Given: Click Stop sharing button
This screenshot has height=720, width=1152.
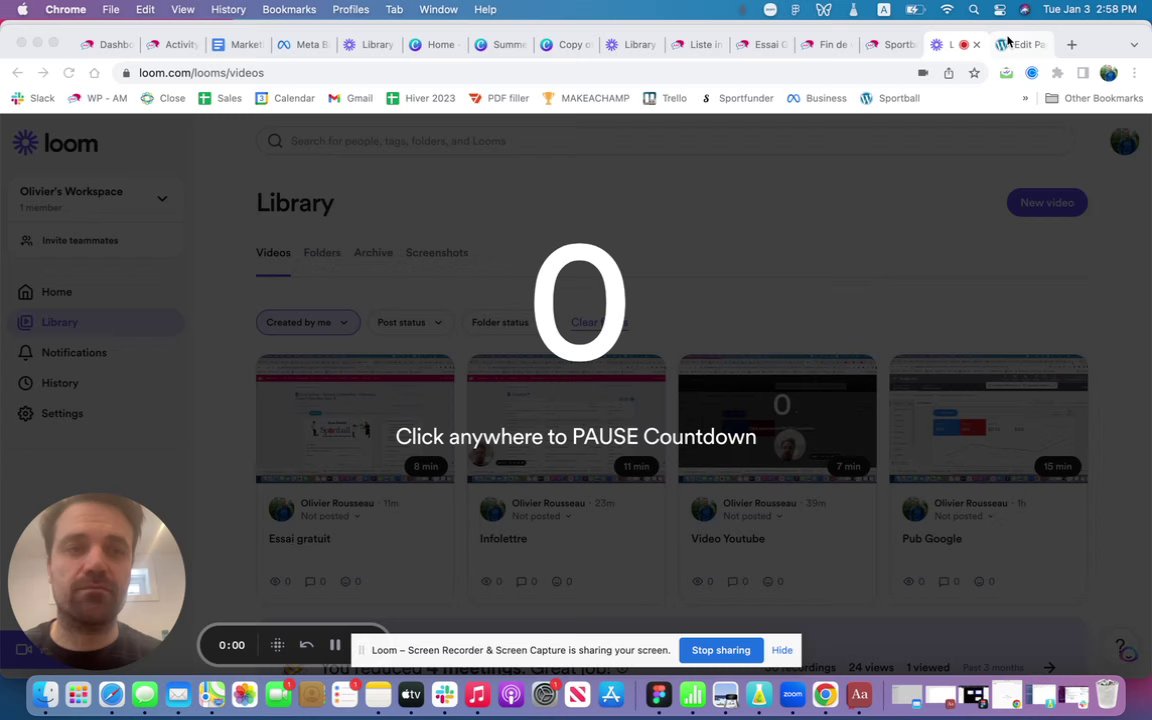Looking at the screenshot, I should 721,650.
